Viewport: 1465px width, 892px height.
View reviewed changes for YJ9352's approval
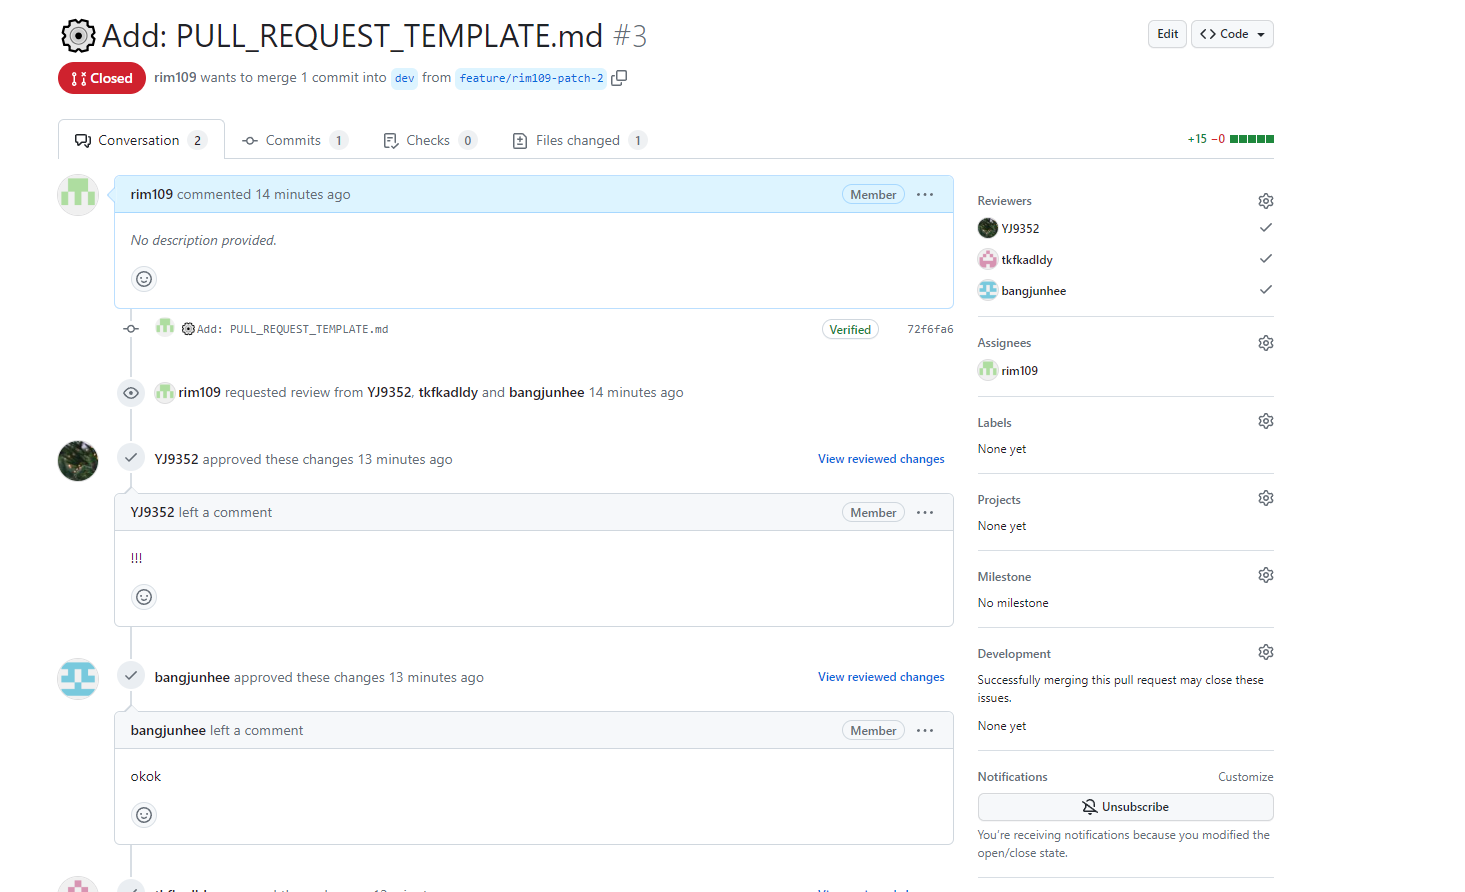(x=881, y=459)
